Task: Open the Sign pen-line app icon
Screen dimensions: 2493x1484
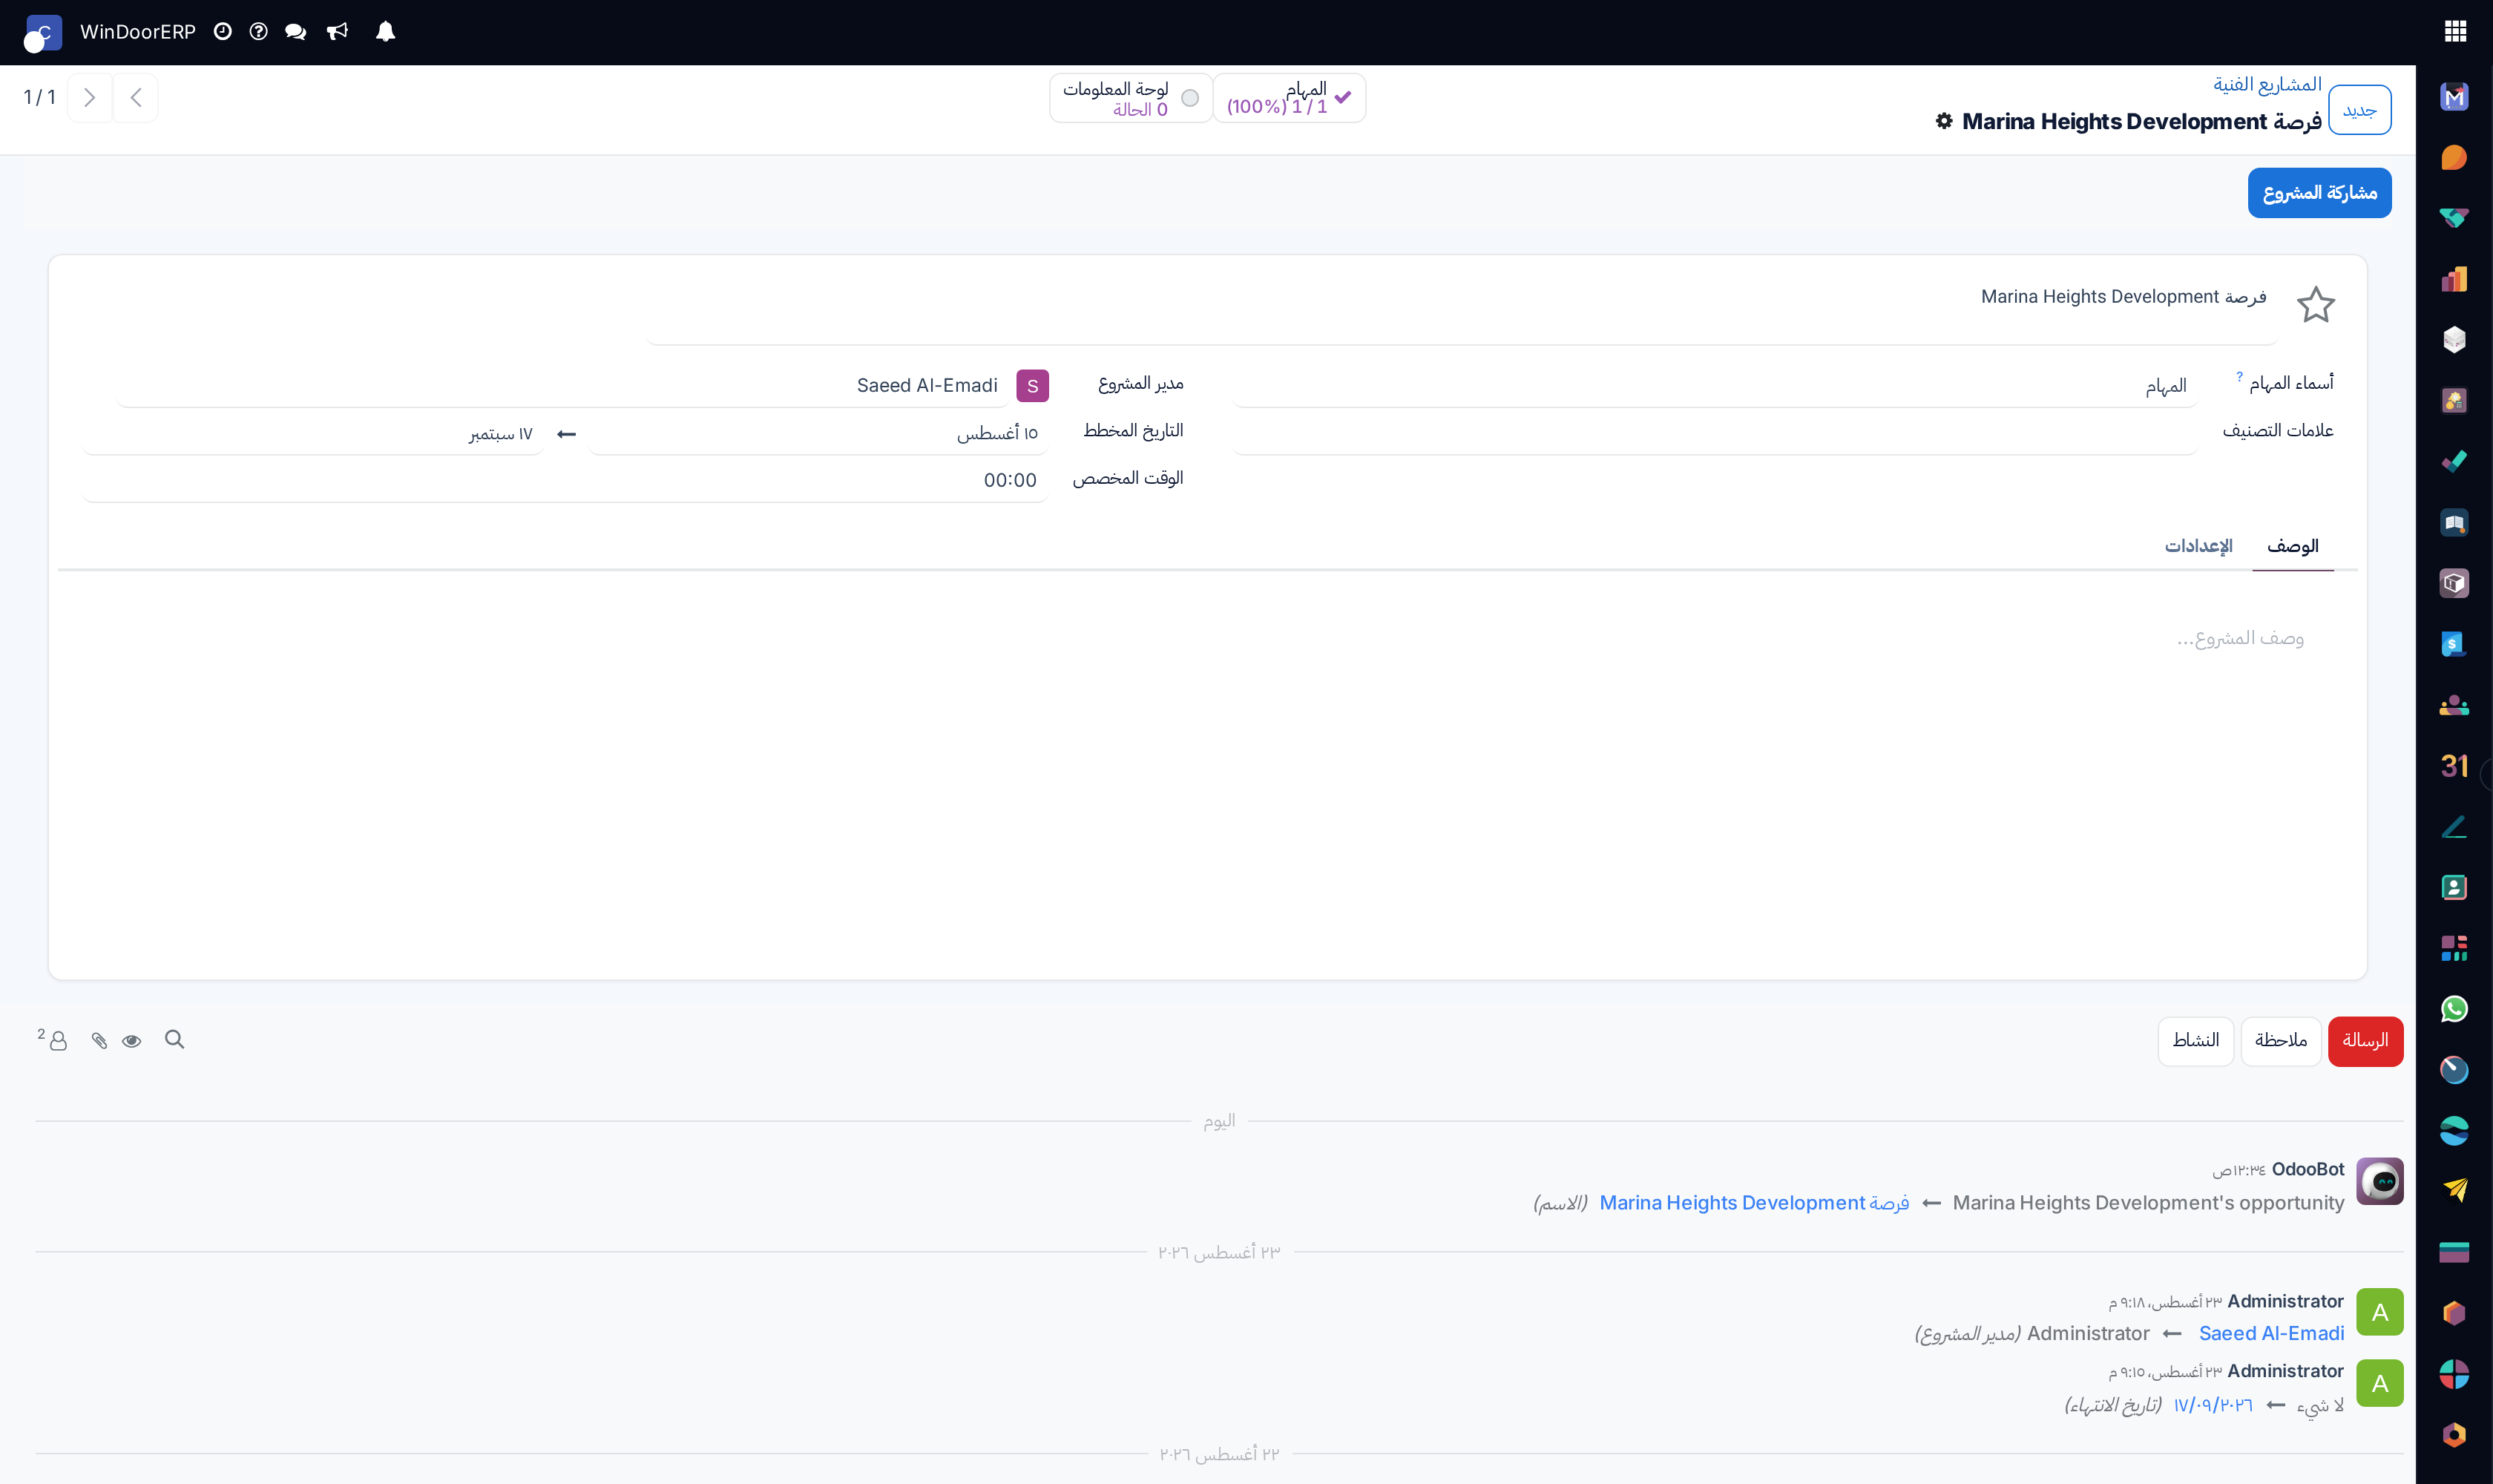Action: pyautogui.click(x=2454, y=827)
